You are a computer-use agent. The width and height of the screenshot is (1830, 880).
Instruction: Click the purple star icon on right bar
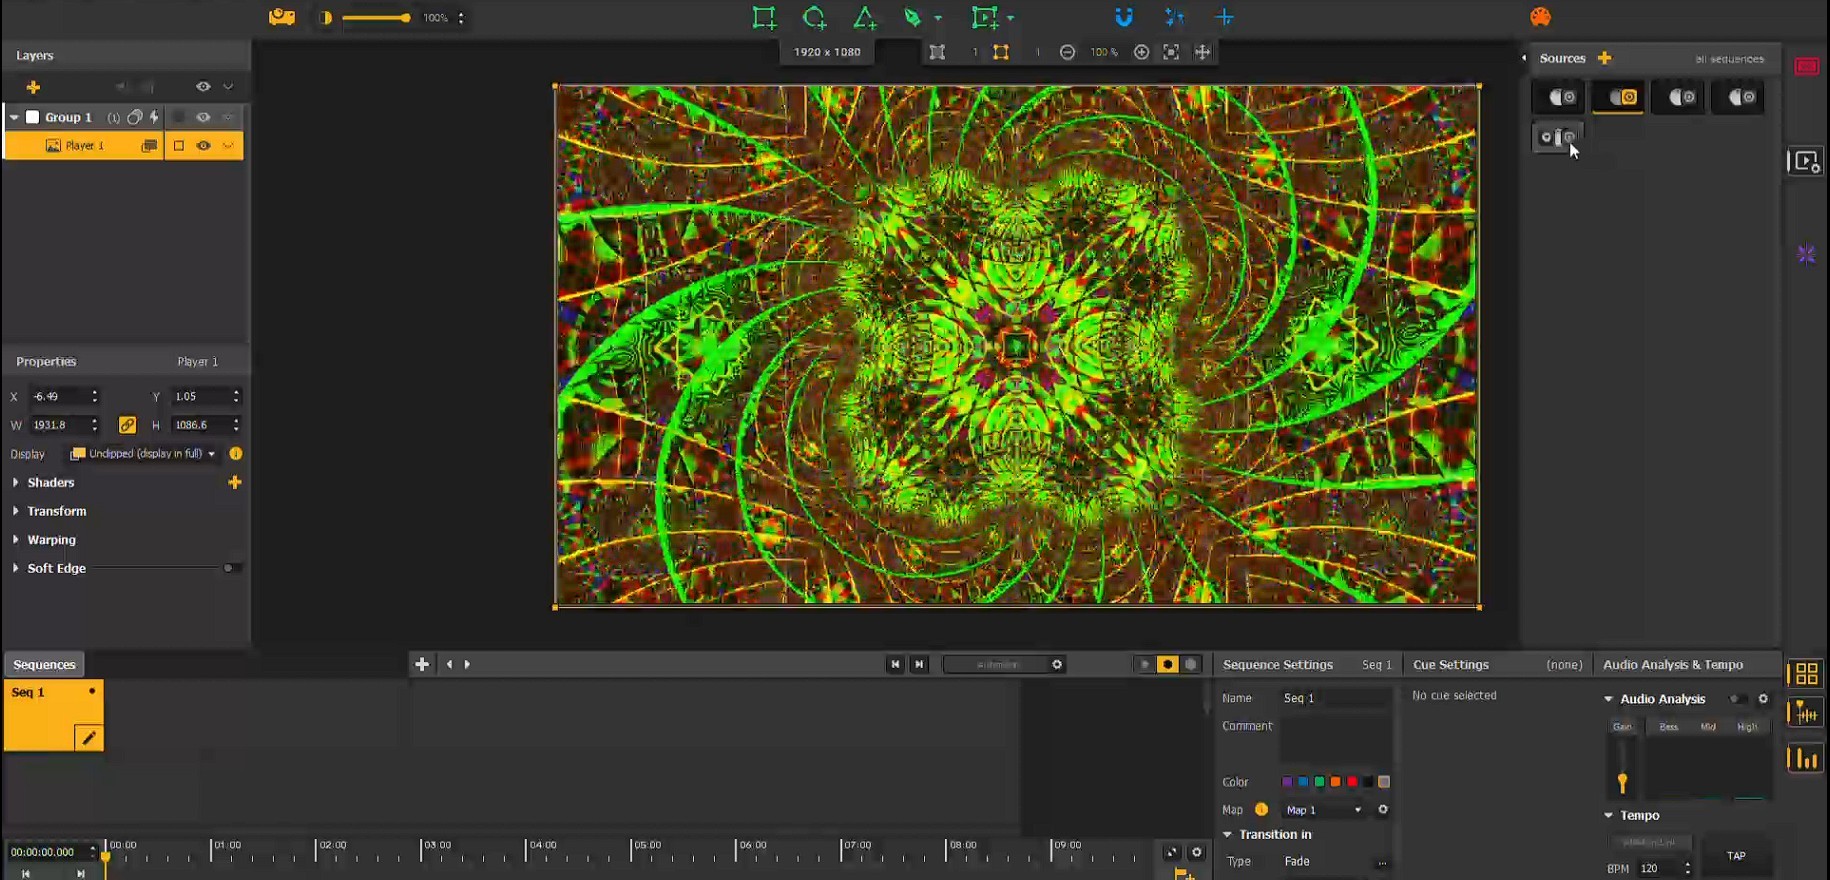pos(1806,255)
